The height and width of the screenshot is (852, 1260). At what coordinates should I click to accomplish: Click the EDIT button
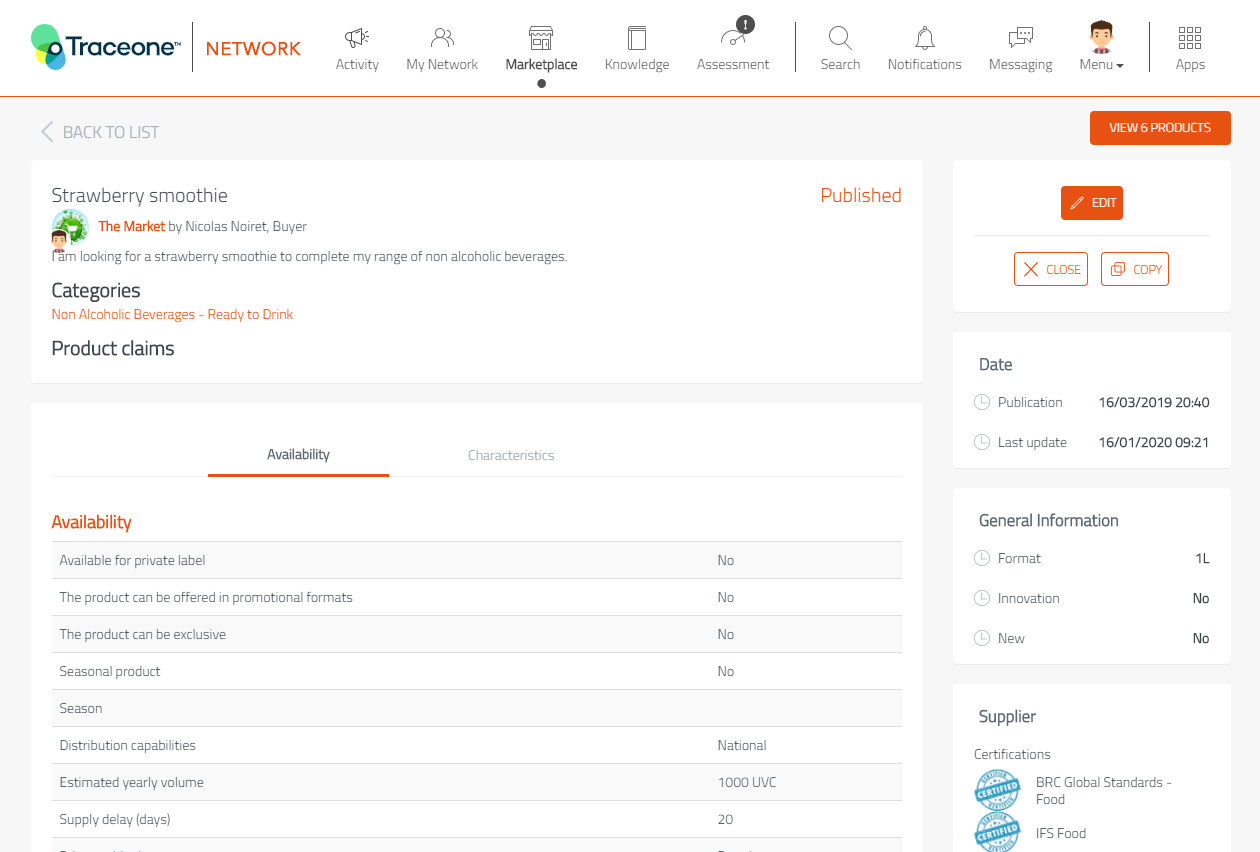(1091, 202)
